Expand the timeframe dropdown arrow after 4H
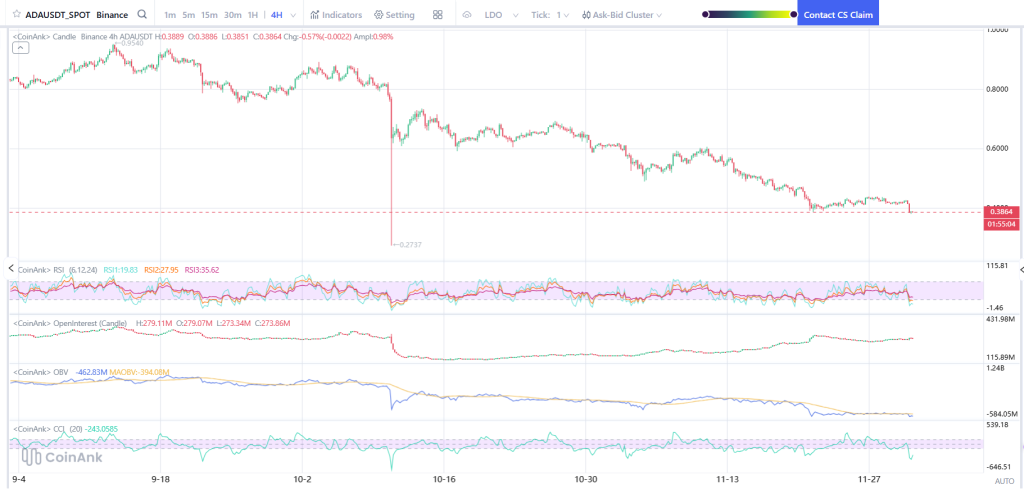1024x489 pixels. 293,15
